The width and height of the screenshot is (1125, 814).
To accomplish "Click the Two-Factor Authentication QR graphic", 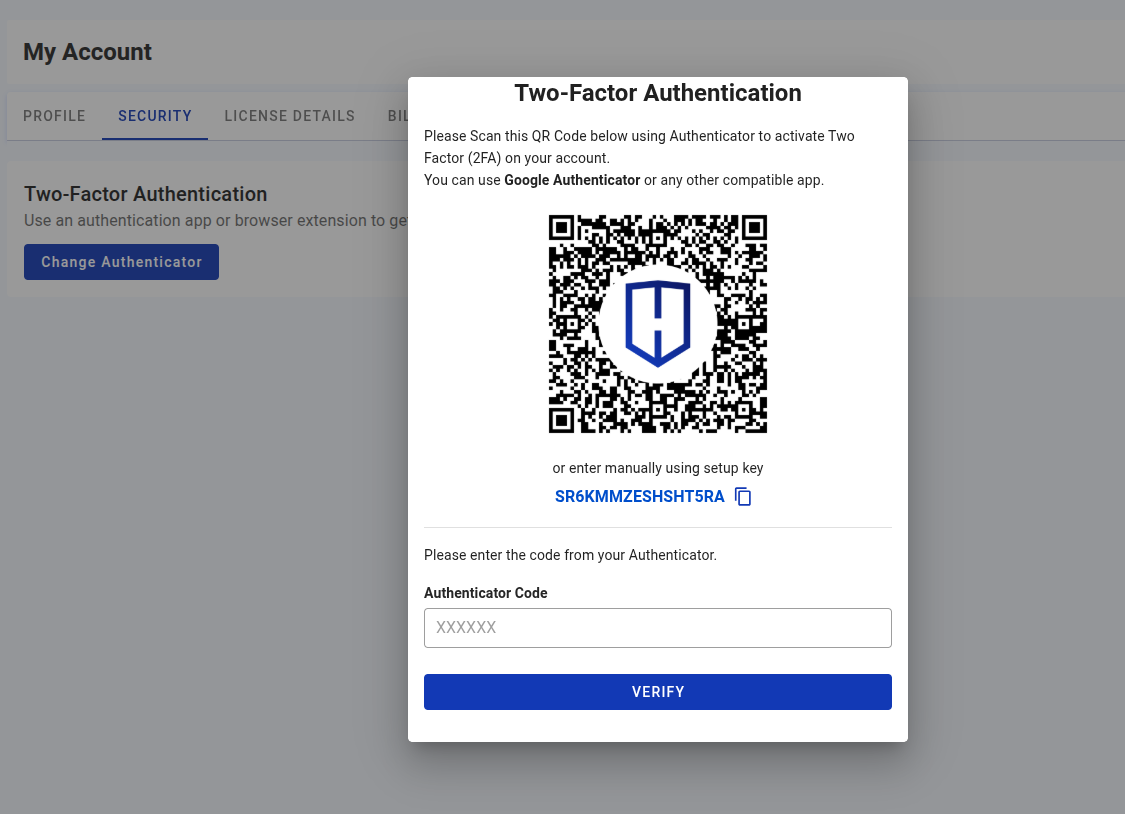I will (657, 323).
